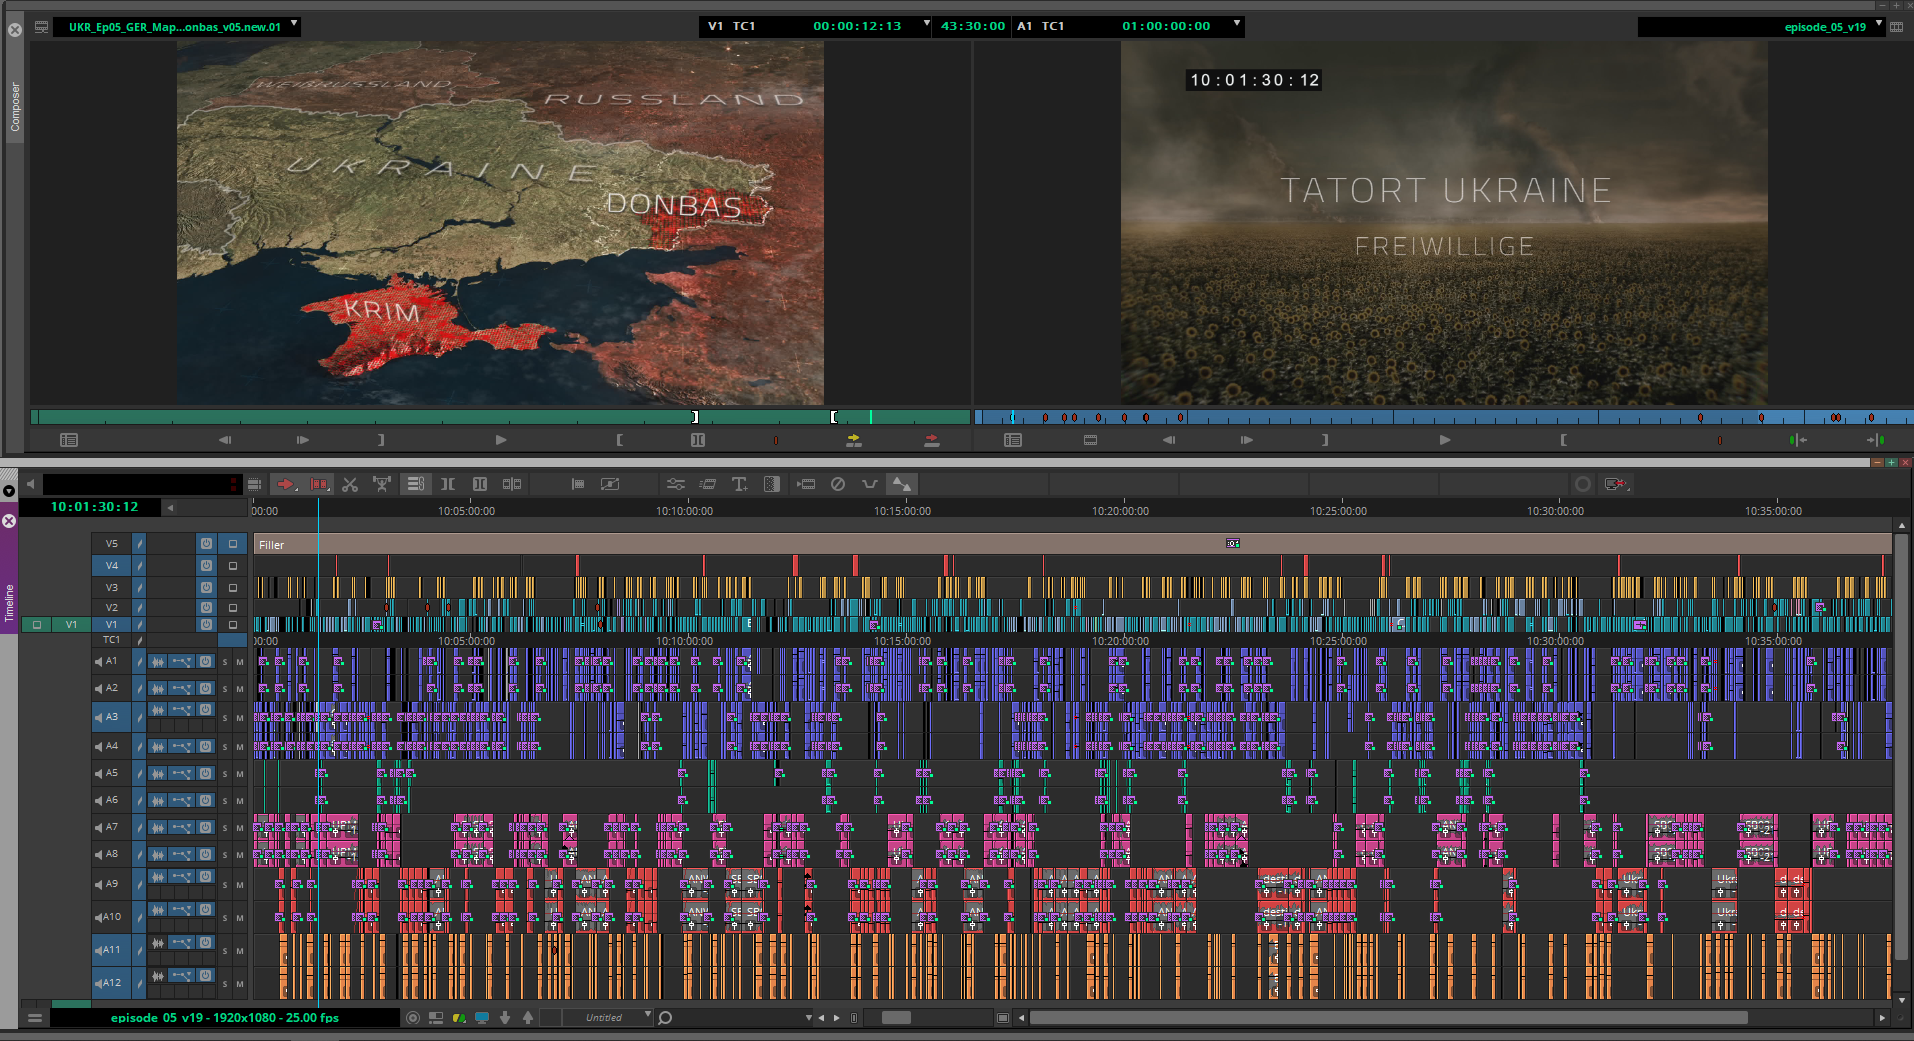
Task: Open the Composer side tab
Action: pos(15,107)
